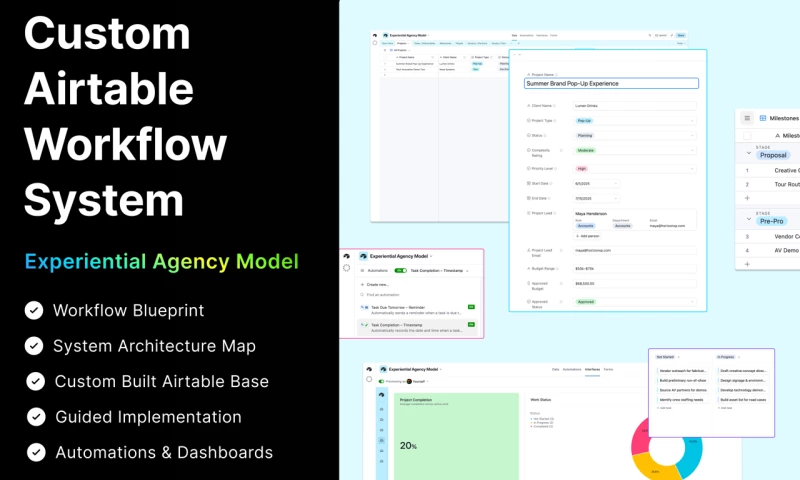This screenshot has width=800, height=480.
Task: Click the Experiential Agency Model base icon in the Automations panel
Action: click(x=364, y=257)
